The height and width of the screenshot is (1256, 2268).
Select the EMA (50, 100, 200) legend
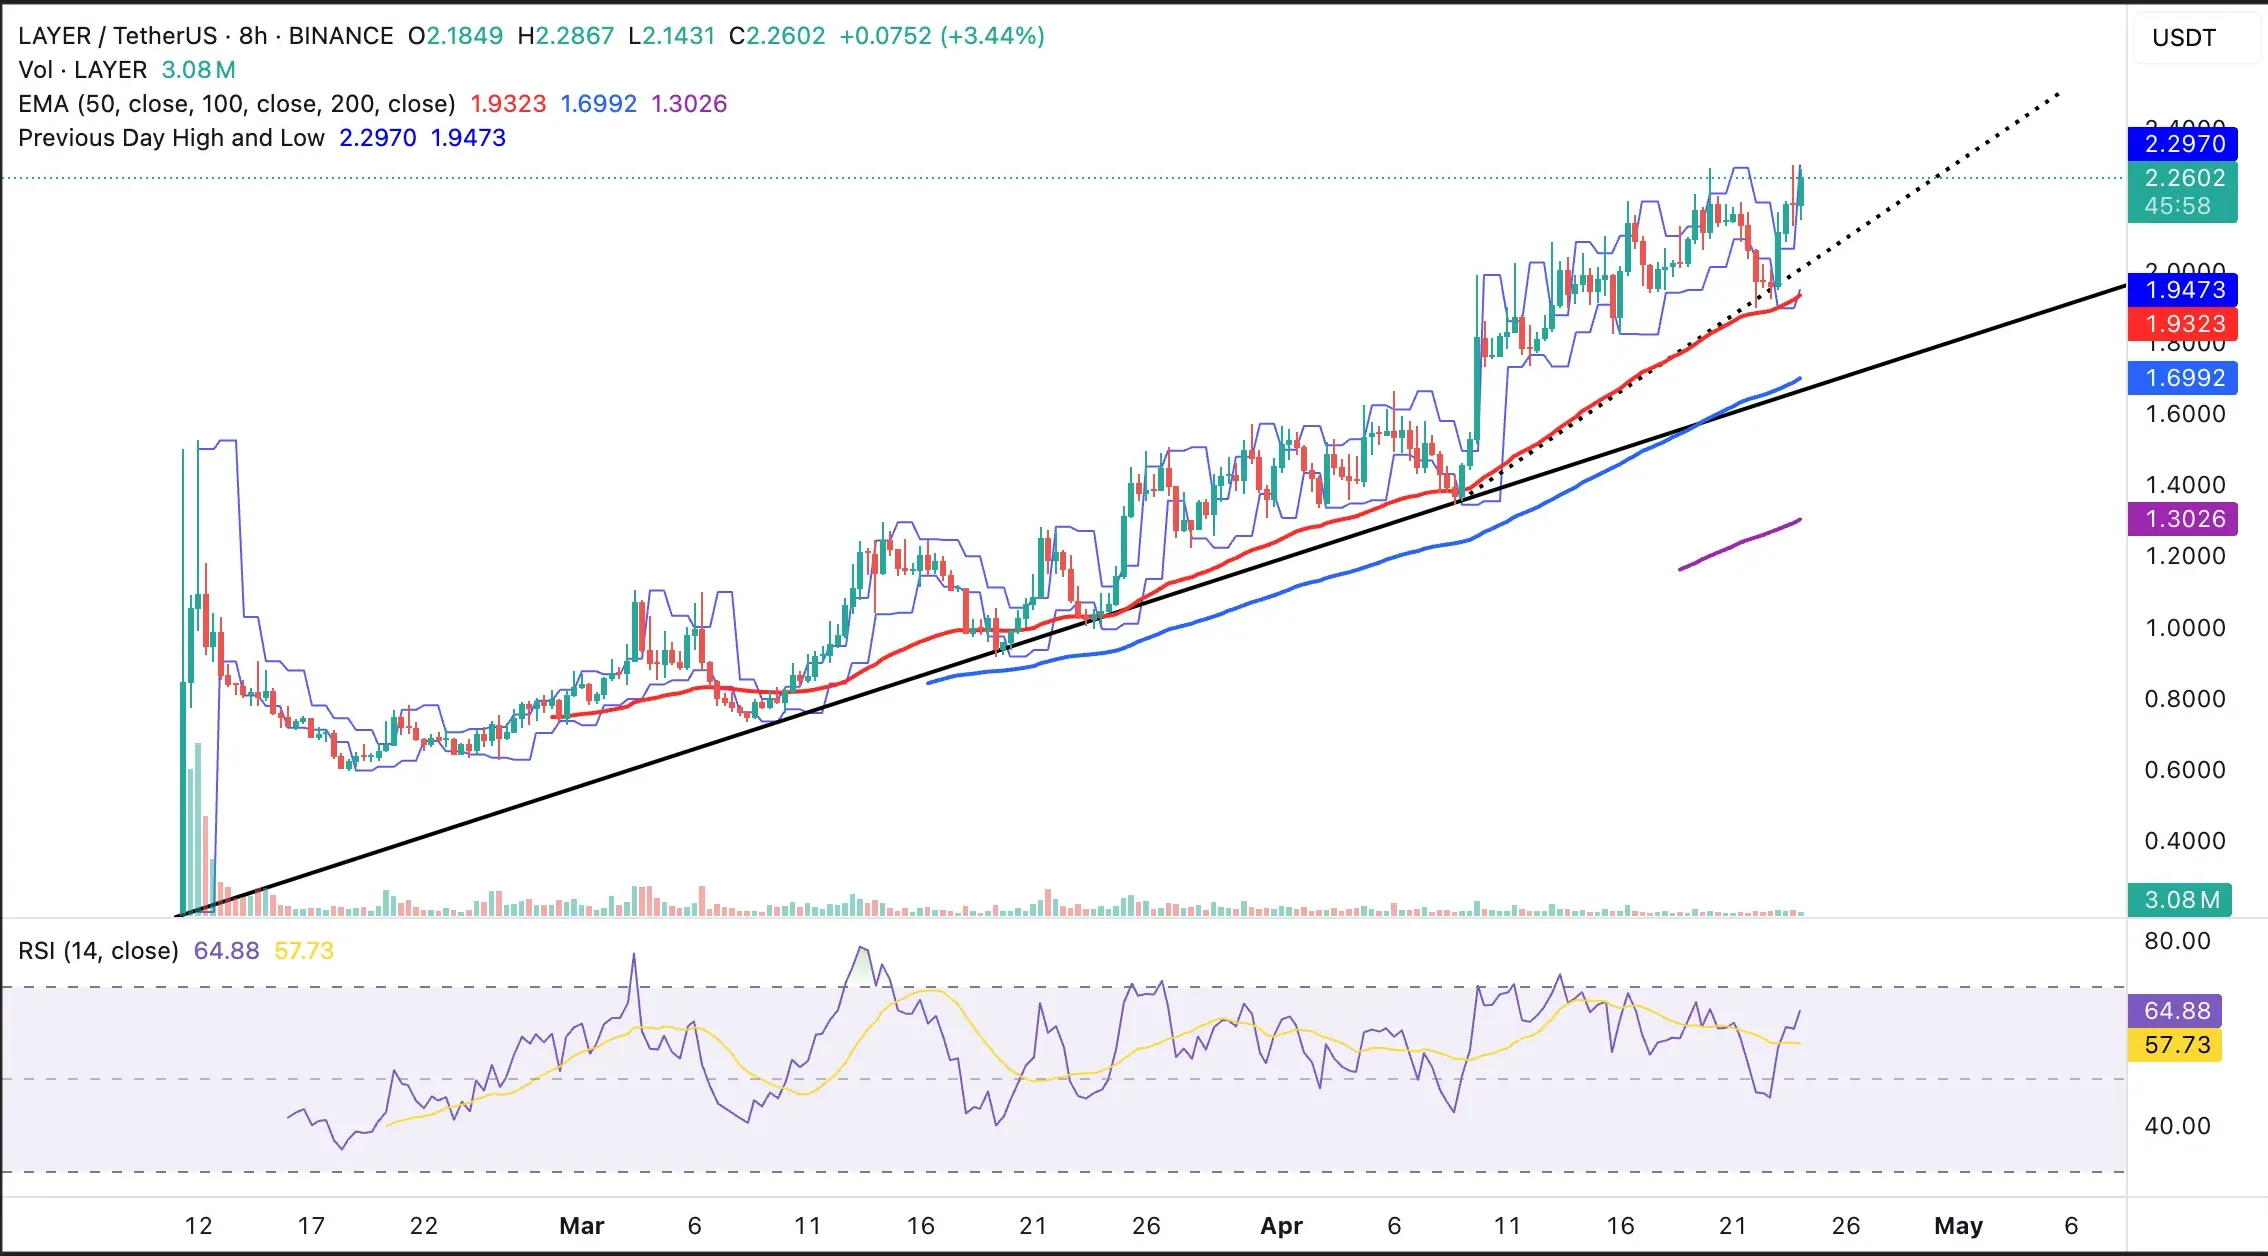[x=236, y=104]
